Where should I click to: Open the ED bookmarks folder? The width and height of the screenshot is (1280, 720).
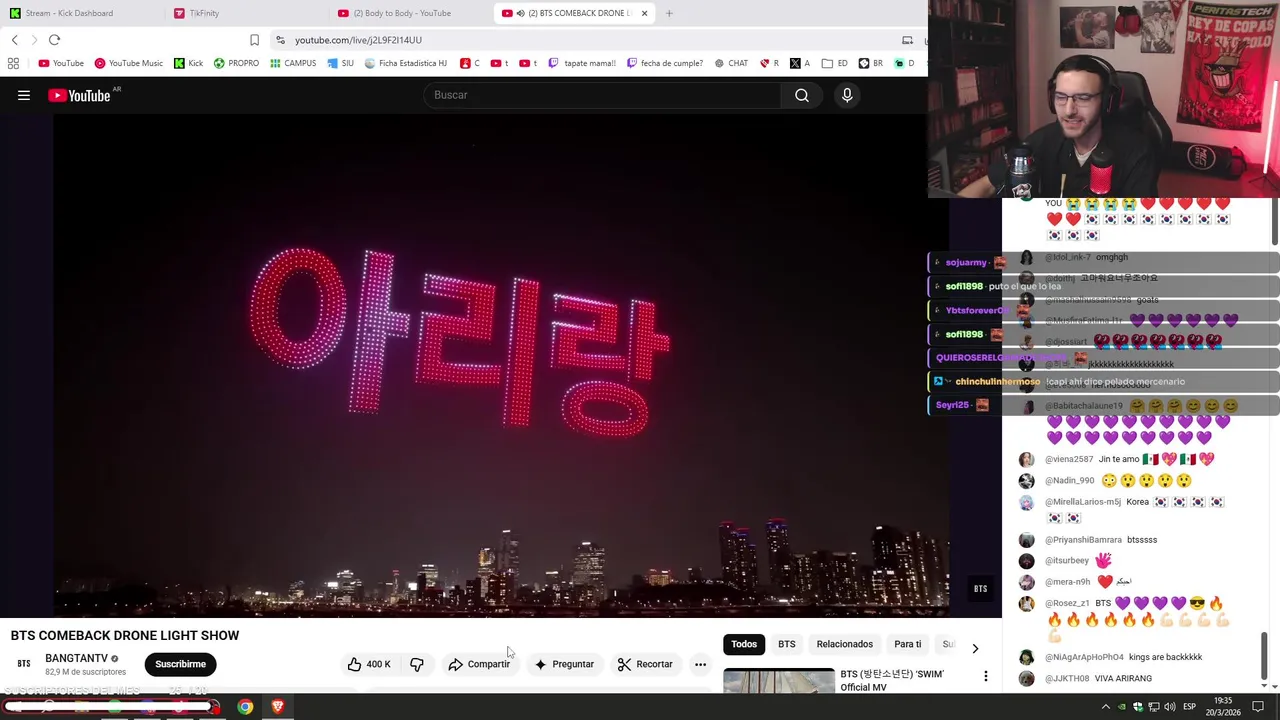click(834, 63)
